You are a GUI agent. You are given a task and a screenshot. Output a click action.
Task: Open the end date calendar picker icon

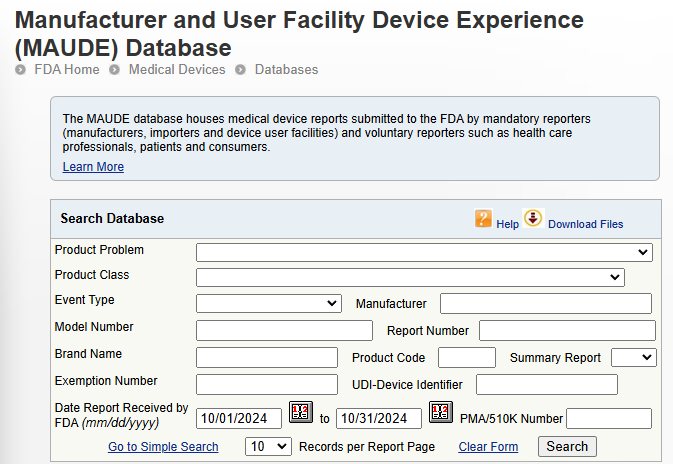coord(440,411)
